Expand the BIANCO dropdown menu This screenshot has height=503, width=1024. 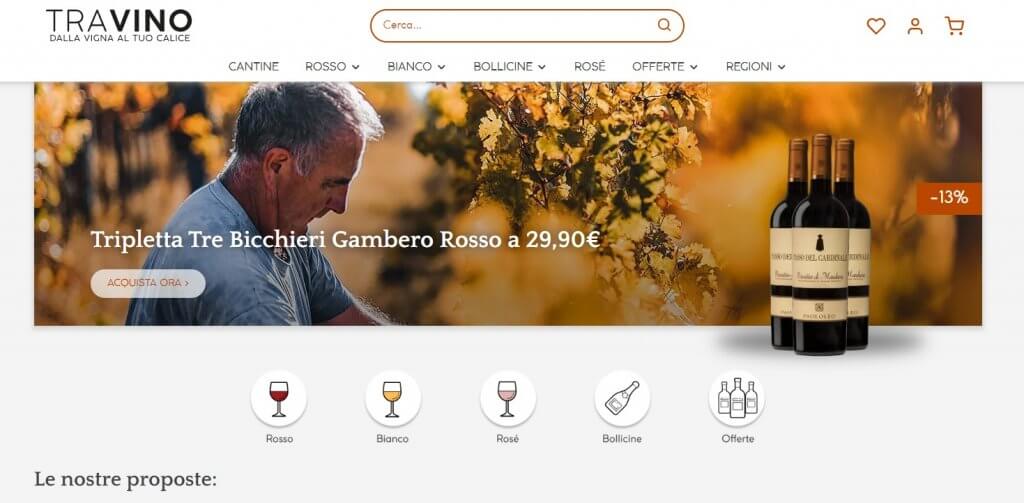coord(416,67)
